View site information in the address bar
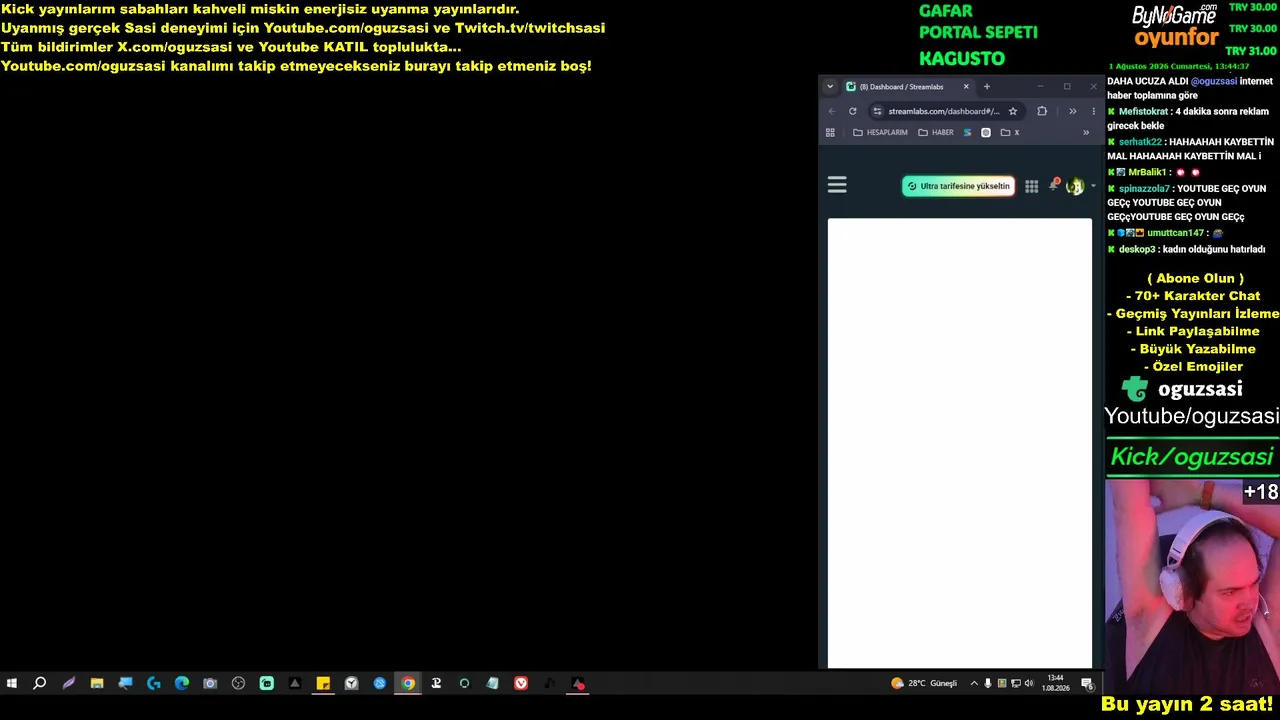 point(877,111)
